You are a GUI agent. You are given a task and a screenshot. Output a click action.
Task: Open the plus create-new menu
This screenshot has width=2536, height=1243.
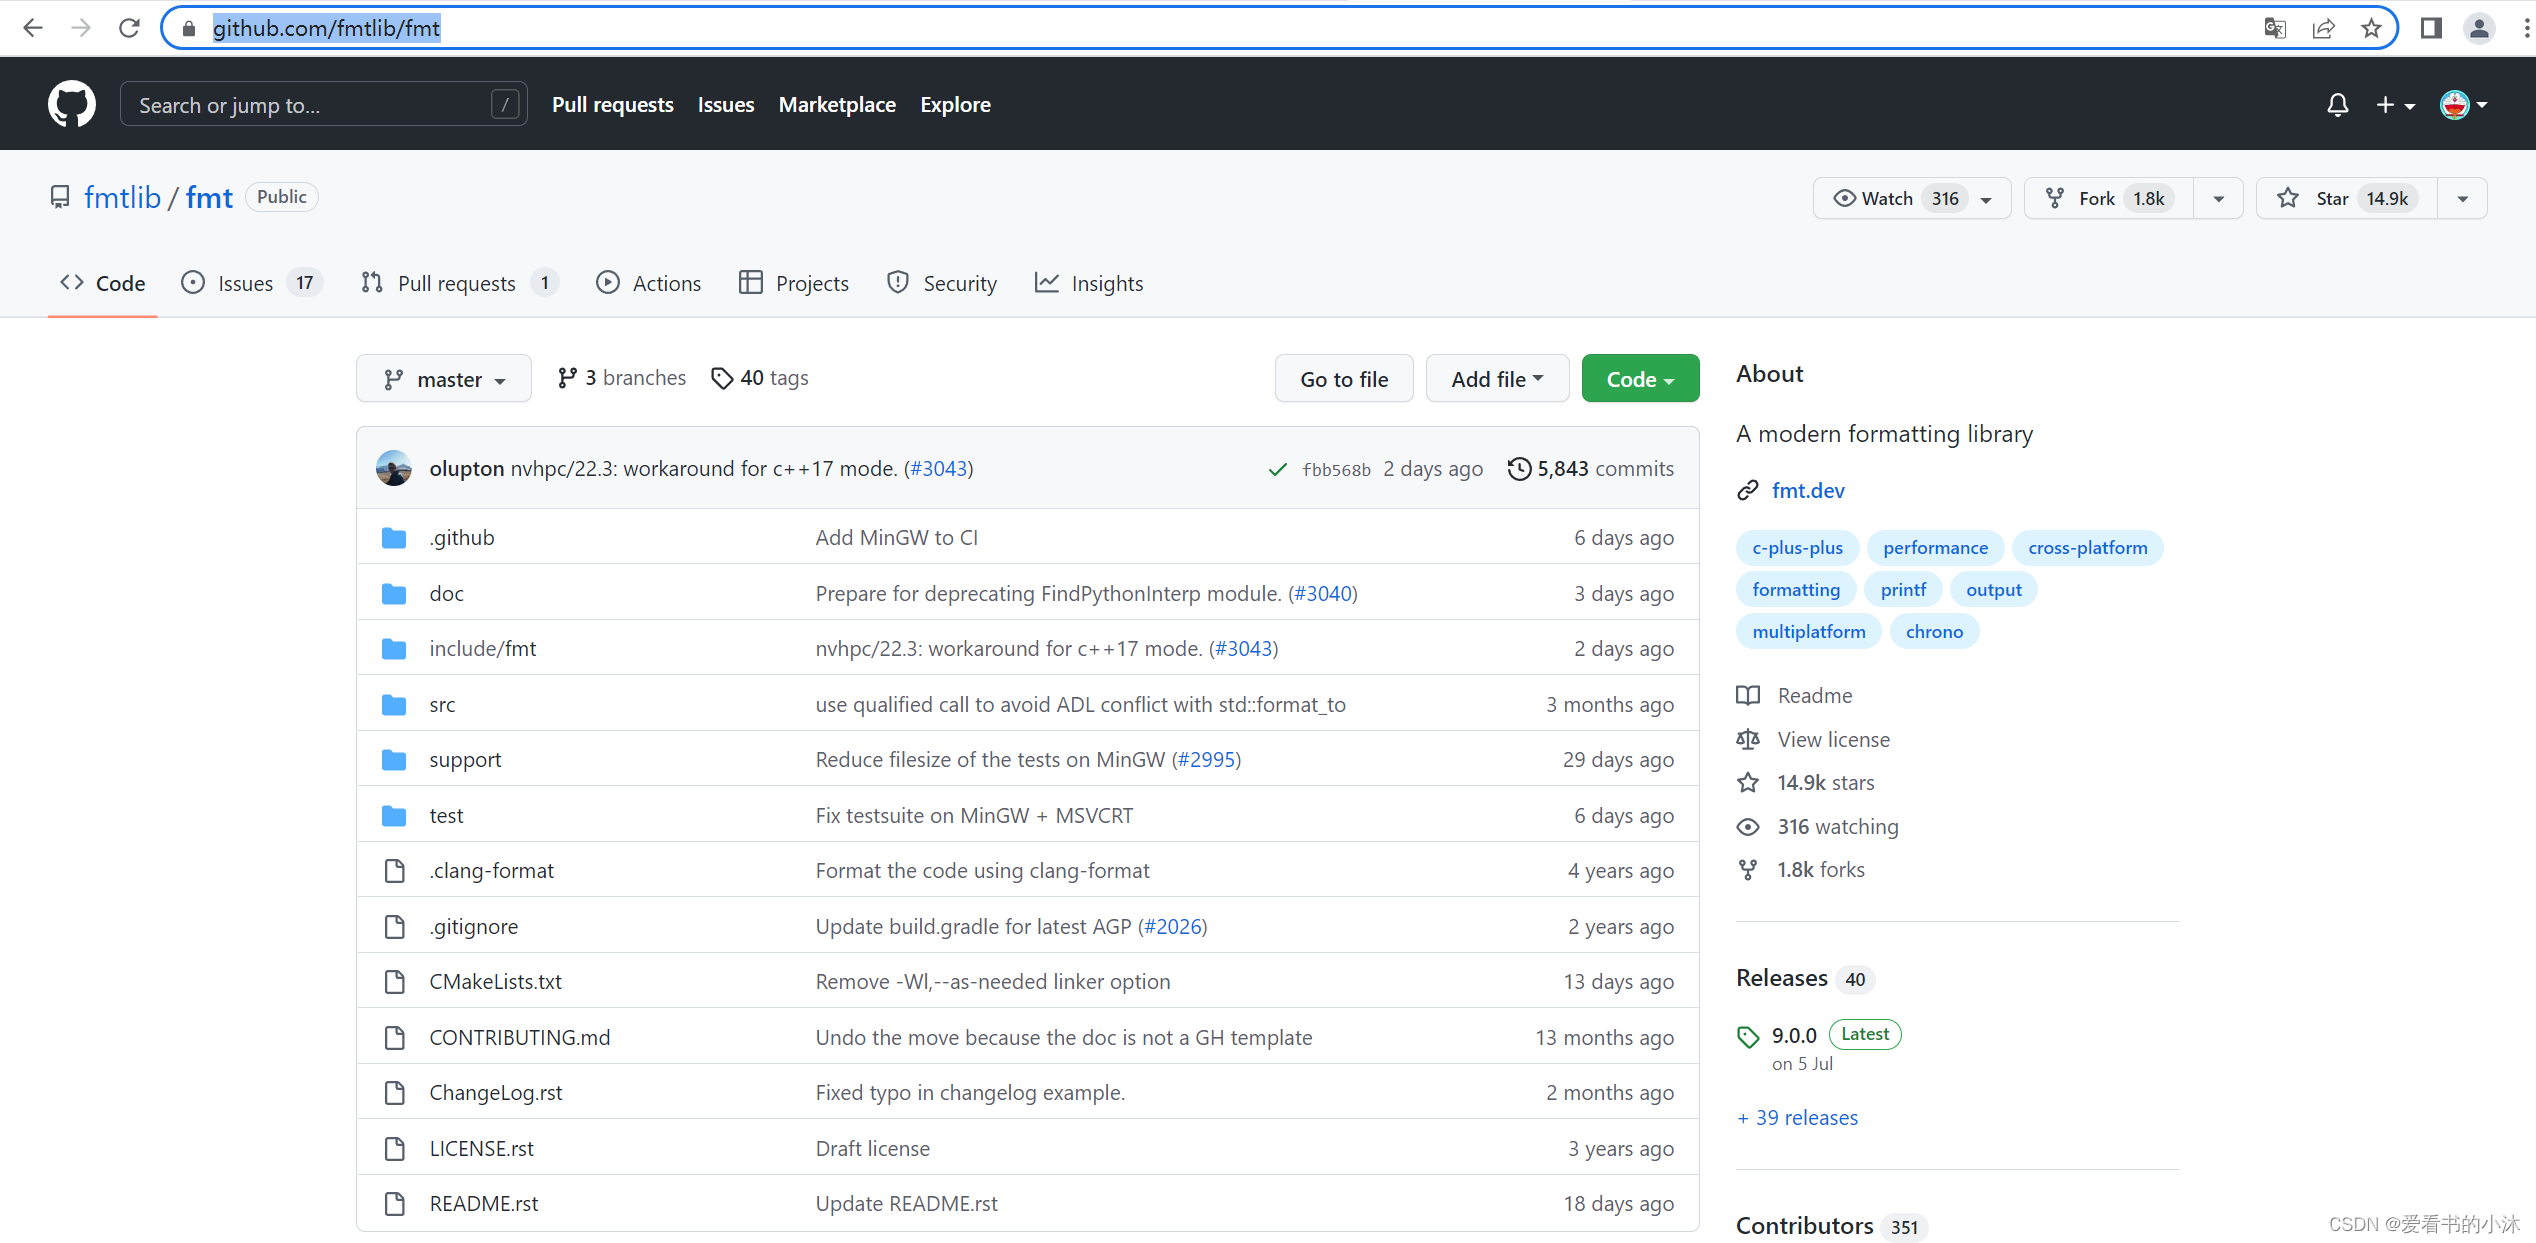click(x=2395, y=105)
